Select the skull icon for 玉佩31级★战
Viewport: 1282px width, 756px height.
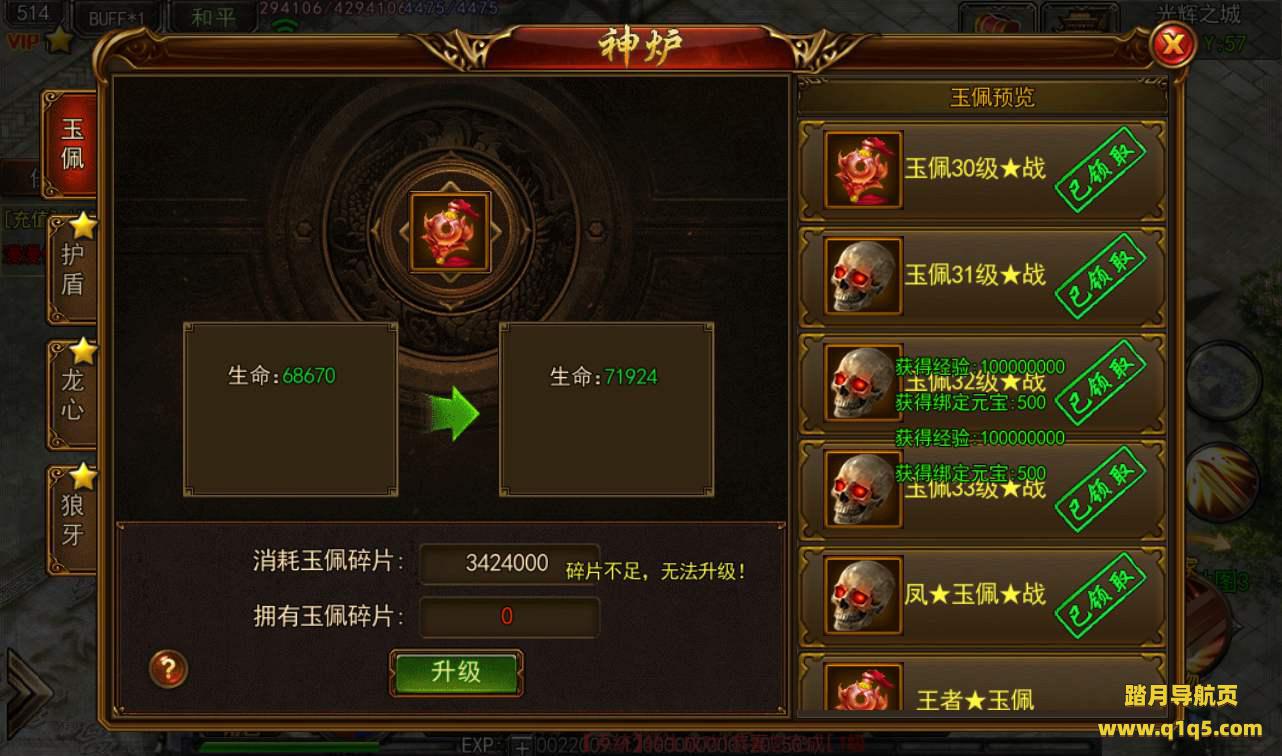coord(863,276)
